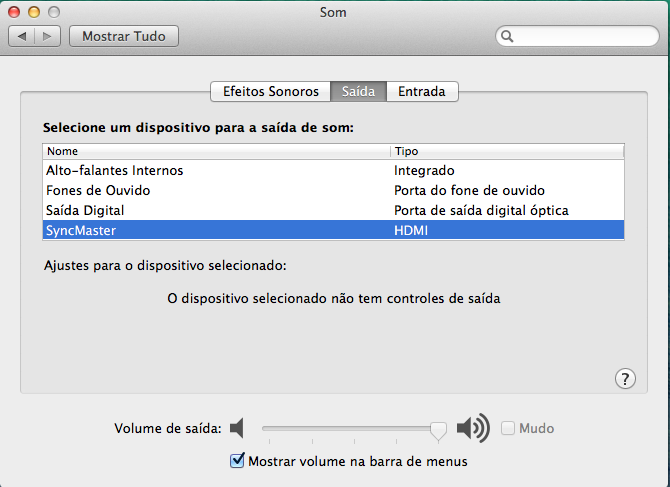The height and width of the screenshot is (487, 670).
Task: Click the forward navigation arrow
Action: (x=48, y=36)
